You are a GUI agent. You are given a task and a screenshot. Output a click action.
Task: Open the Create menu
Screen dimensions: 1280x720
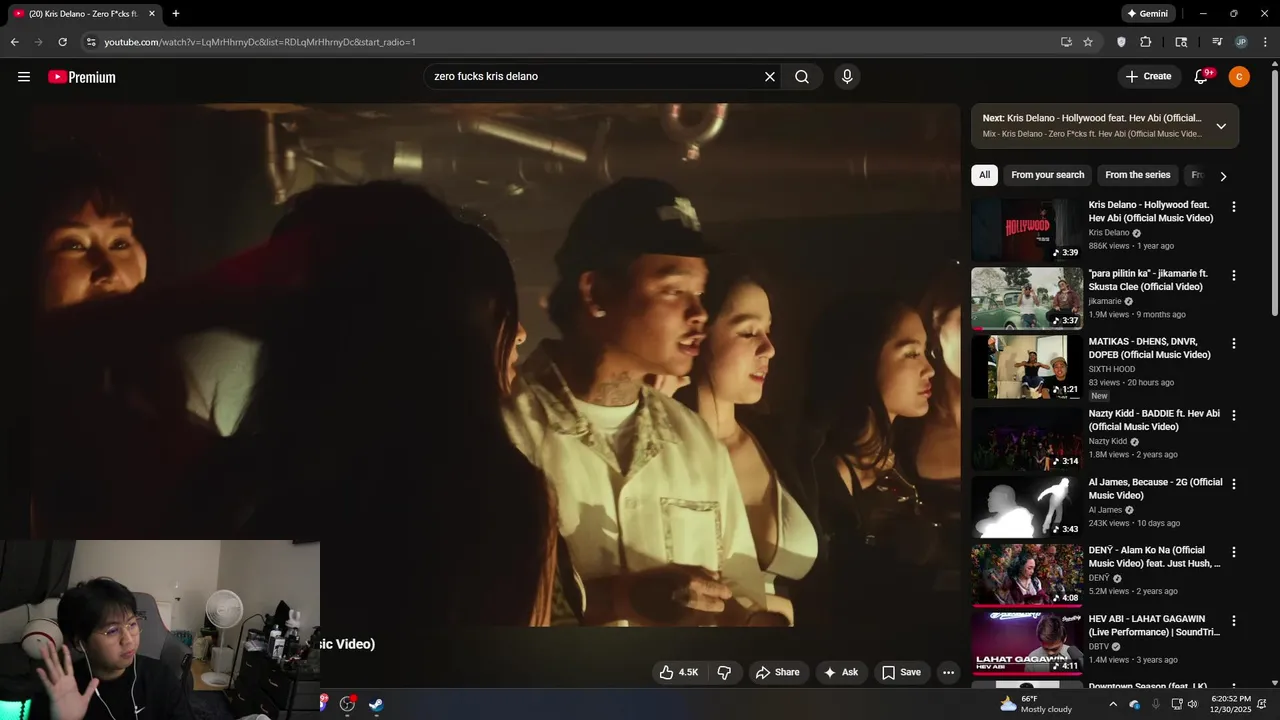pos(1148,77)
